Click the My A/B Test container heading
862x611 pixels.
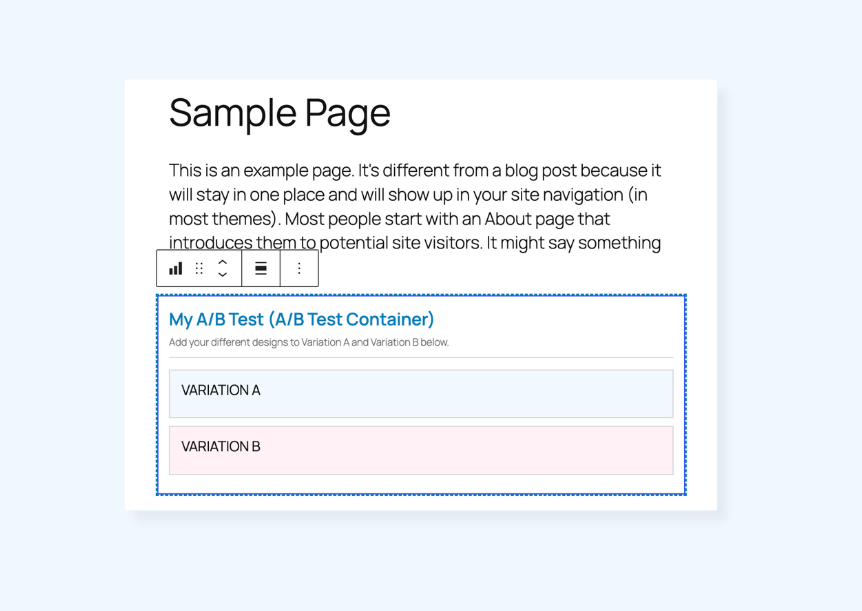pos(301,320)
